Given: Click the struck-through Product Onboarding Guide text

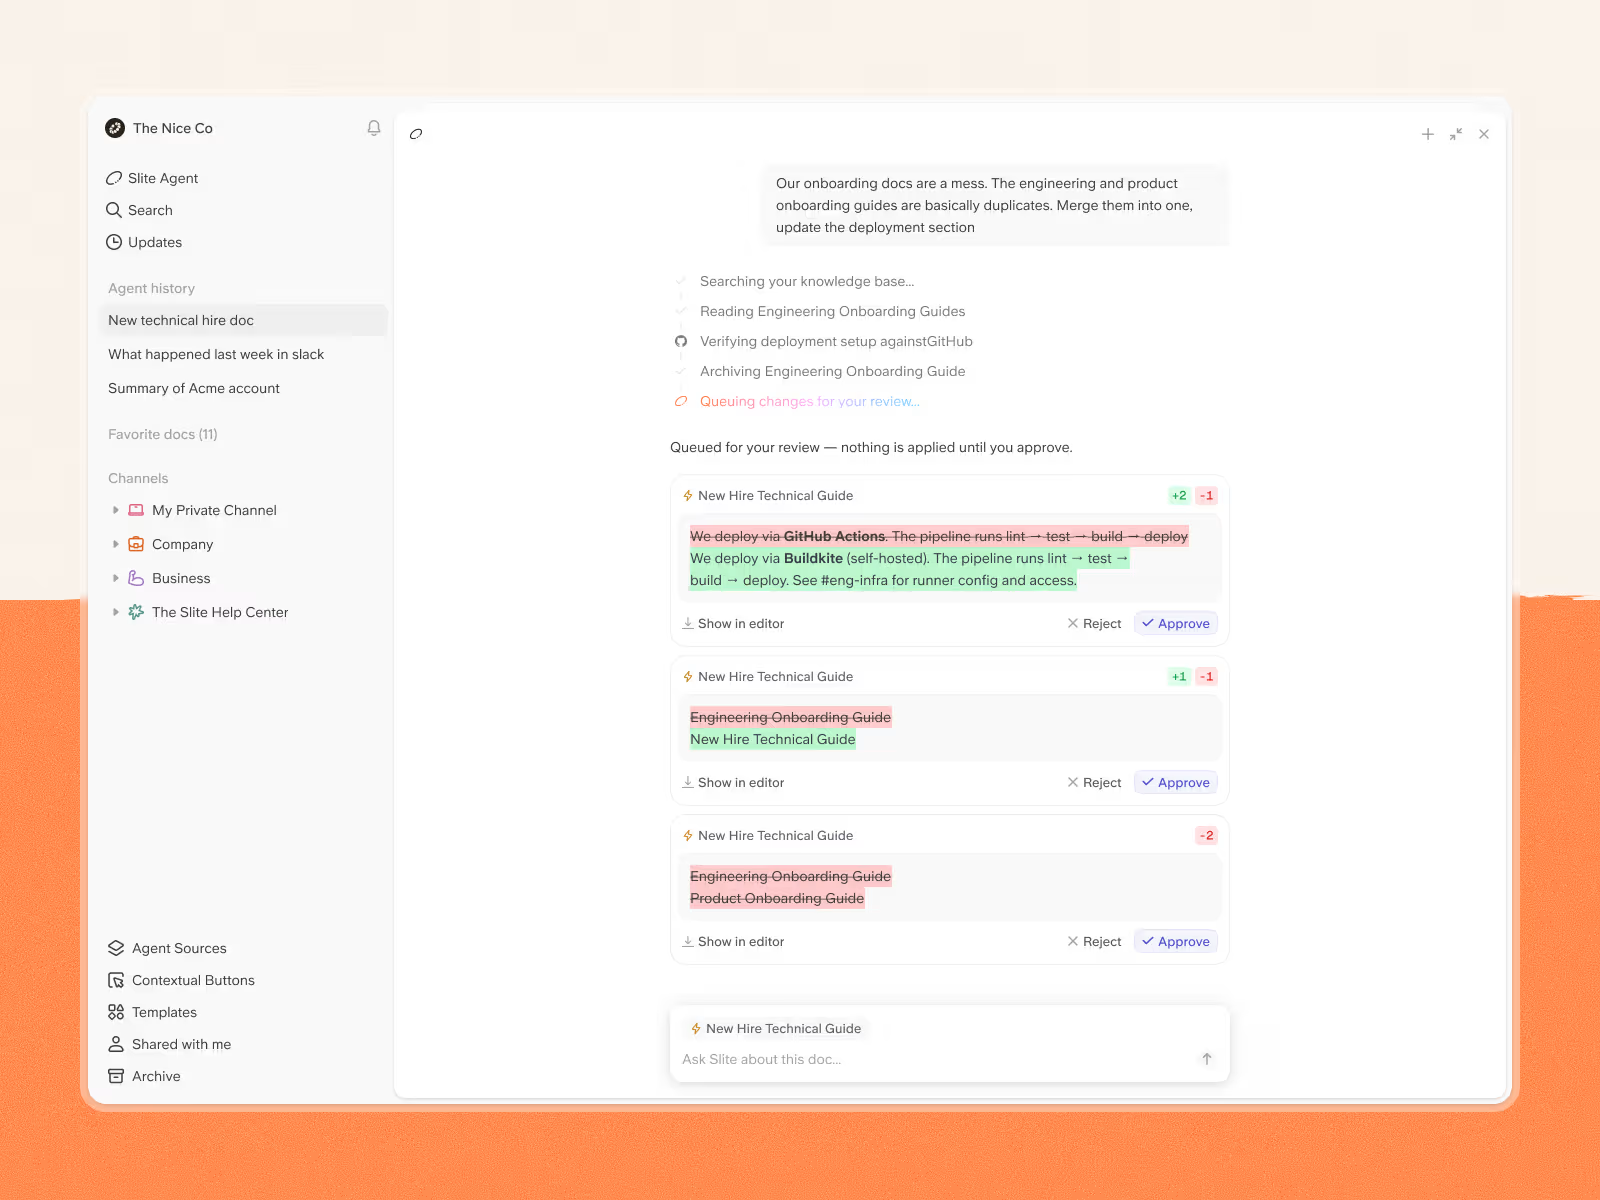Looking at the screenshot, I should coord(777,898).
